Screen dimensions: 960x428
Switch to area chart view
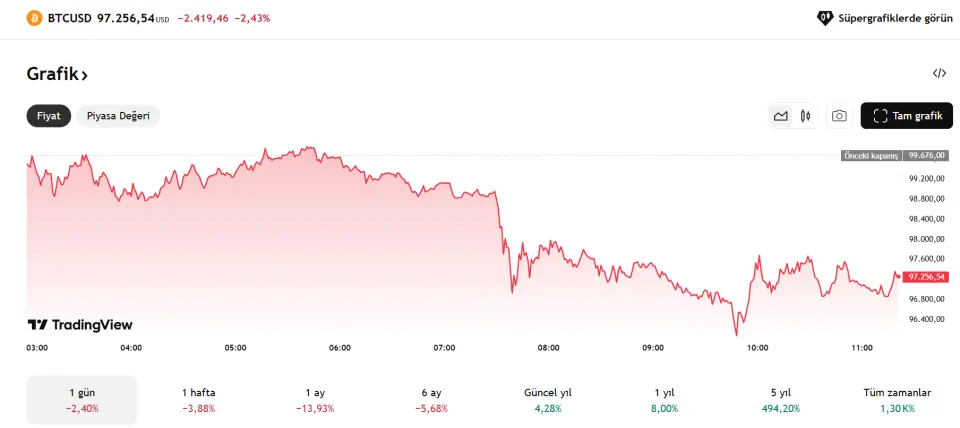780,116
